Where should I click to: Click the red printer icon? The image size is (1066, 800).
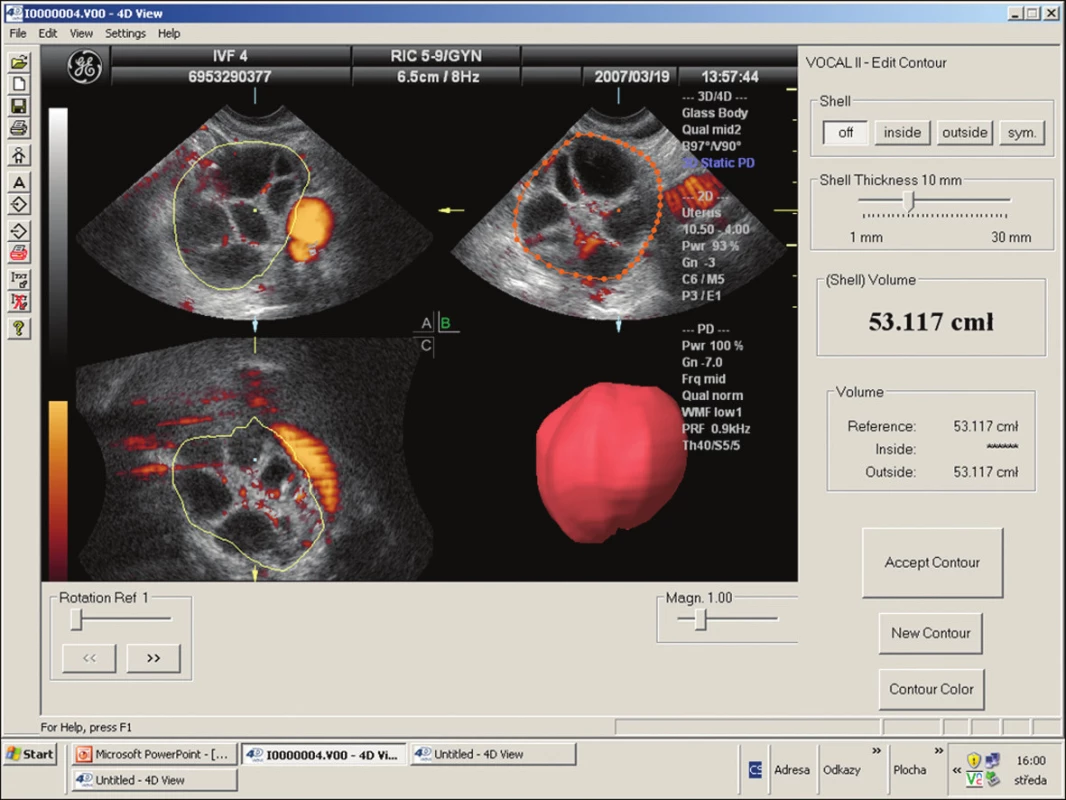click(19, 254)
